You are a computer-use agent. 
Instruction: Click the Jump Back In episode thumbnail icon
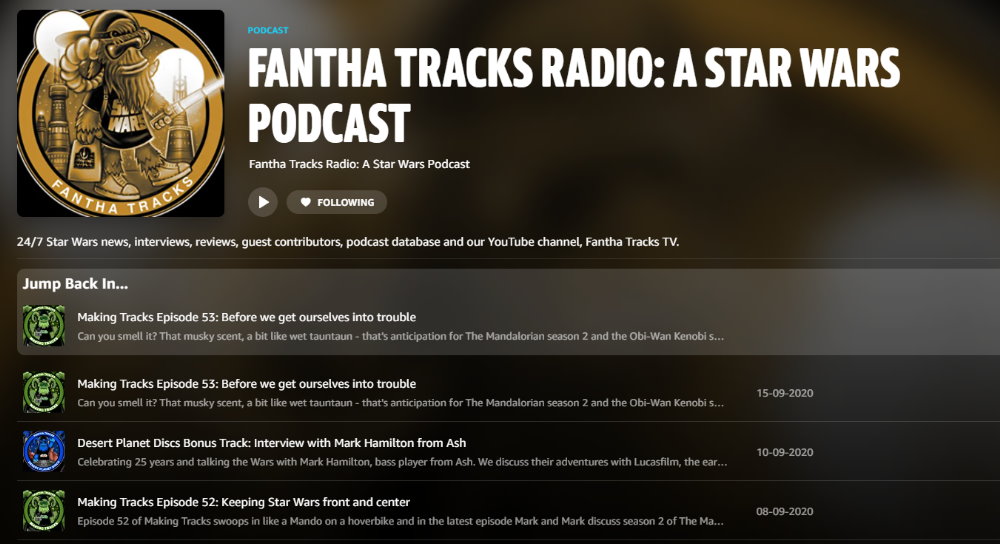(44, 326)
